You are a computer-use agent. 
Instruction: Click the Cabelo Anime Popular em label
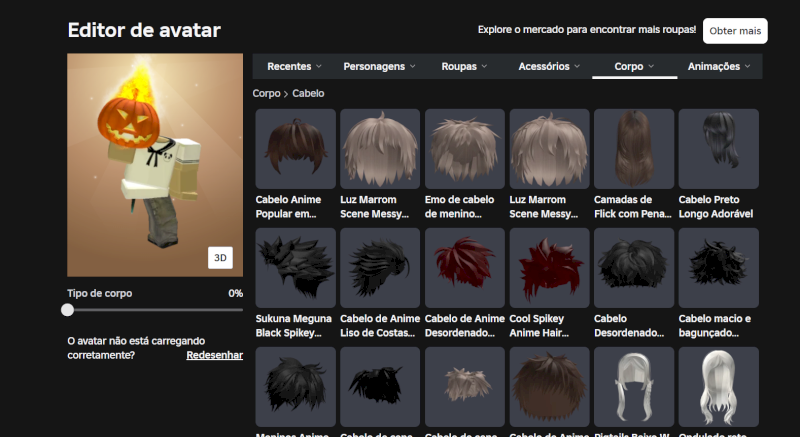click(288, 207)
